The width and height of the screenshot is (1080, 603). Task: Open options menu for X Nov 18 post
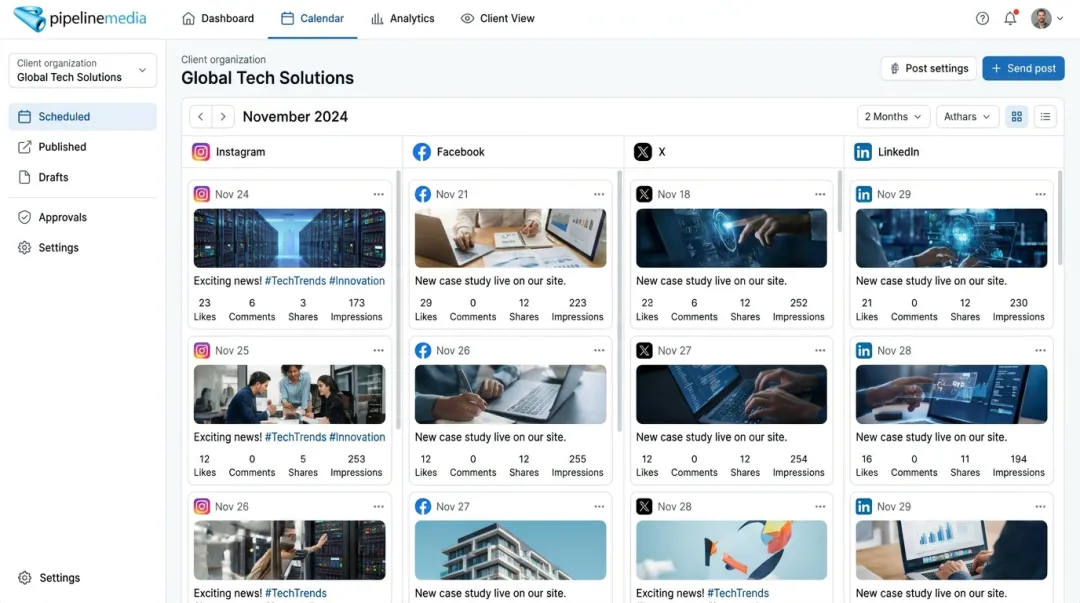pos(820,194)
